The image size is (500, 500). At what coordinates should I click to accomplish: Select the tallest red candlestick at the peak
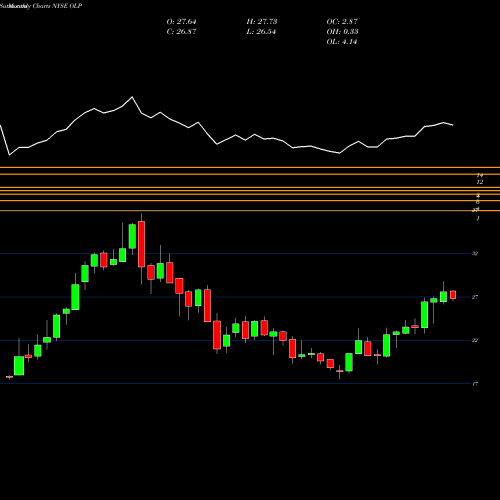coord(142,244)
